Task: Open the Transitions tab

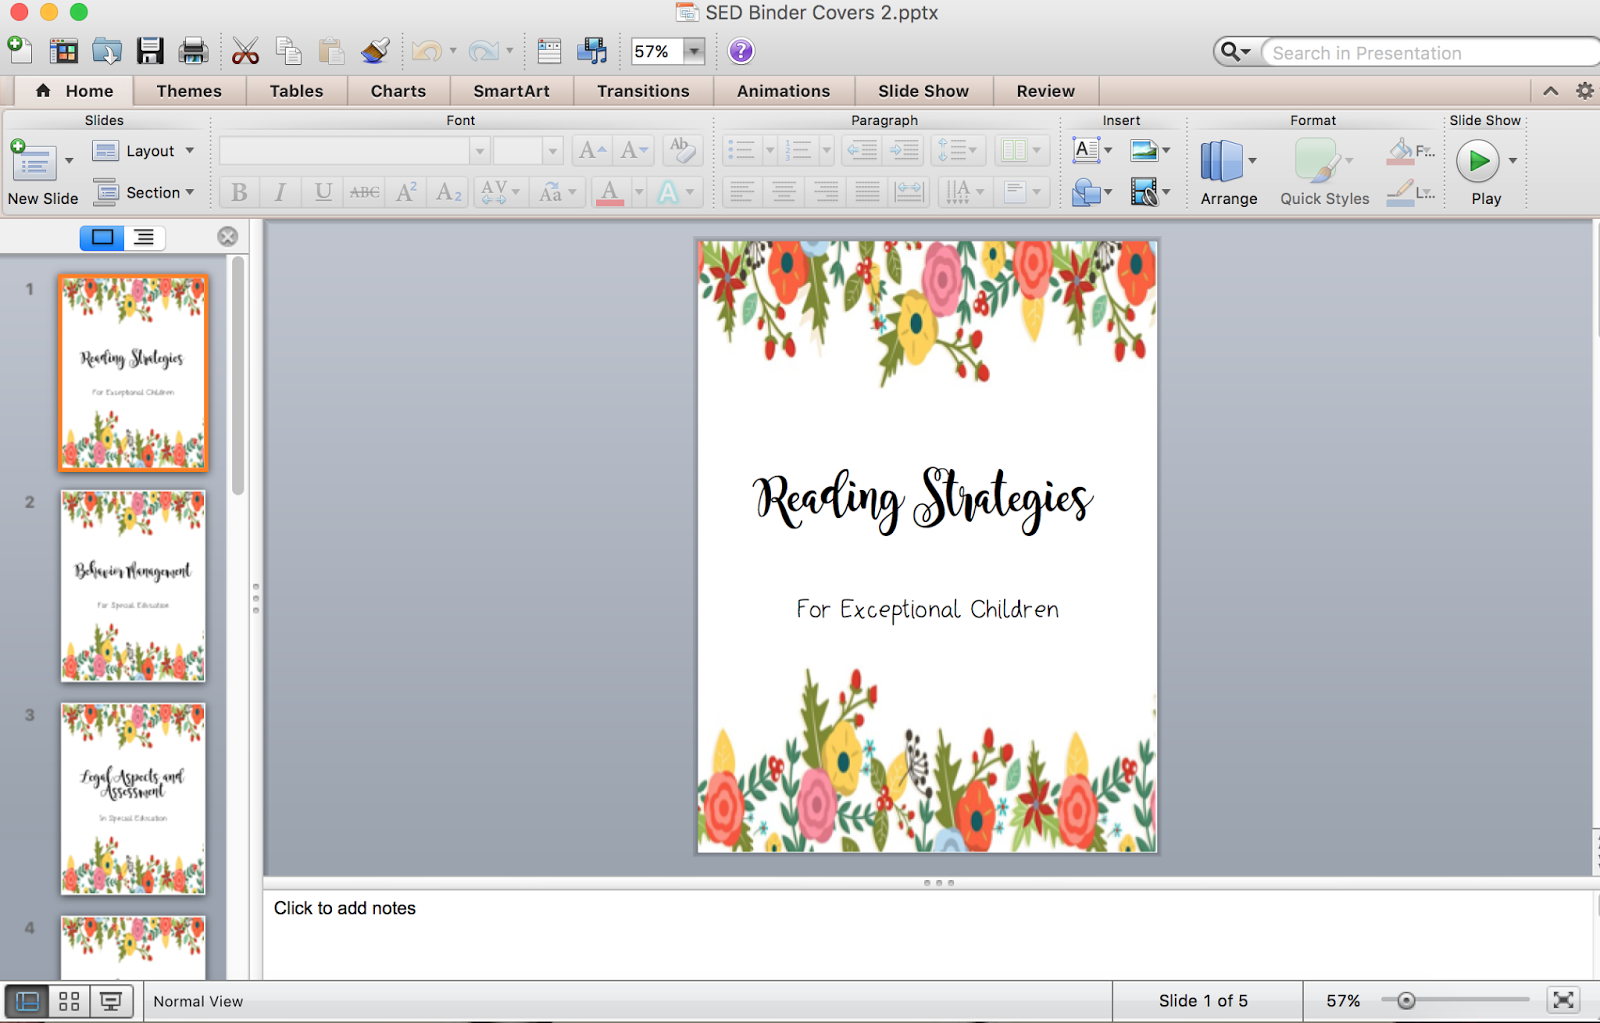Action: pyautogui.click(x=643, y=91)
